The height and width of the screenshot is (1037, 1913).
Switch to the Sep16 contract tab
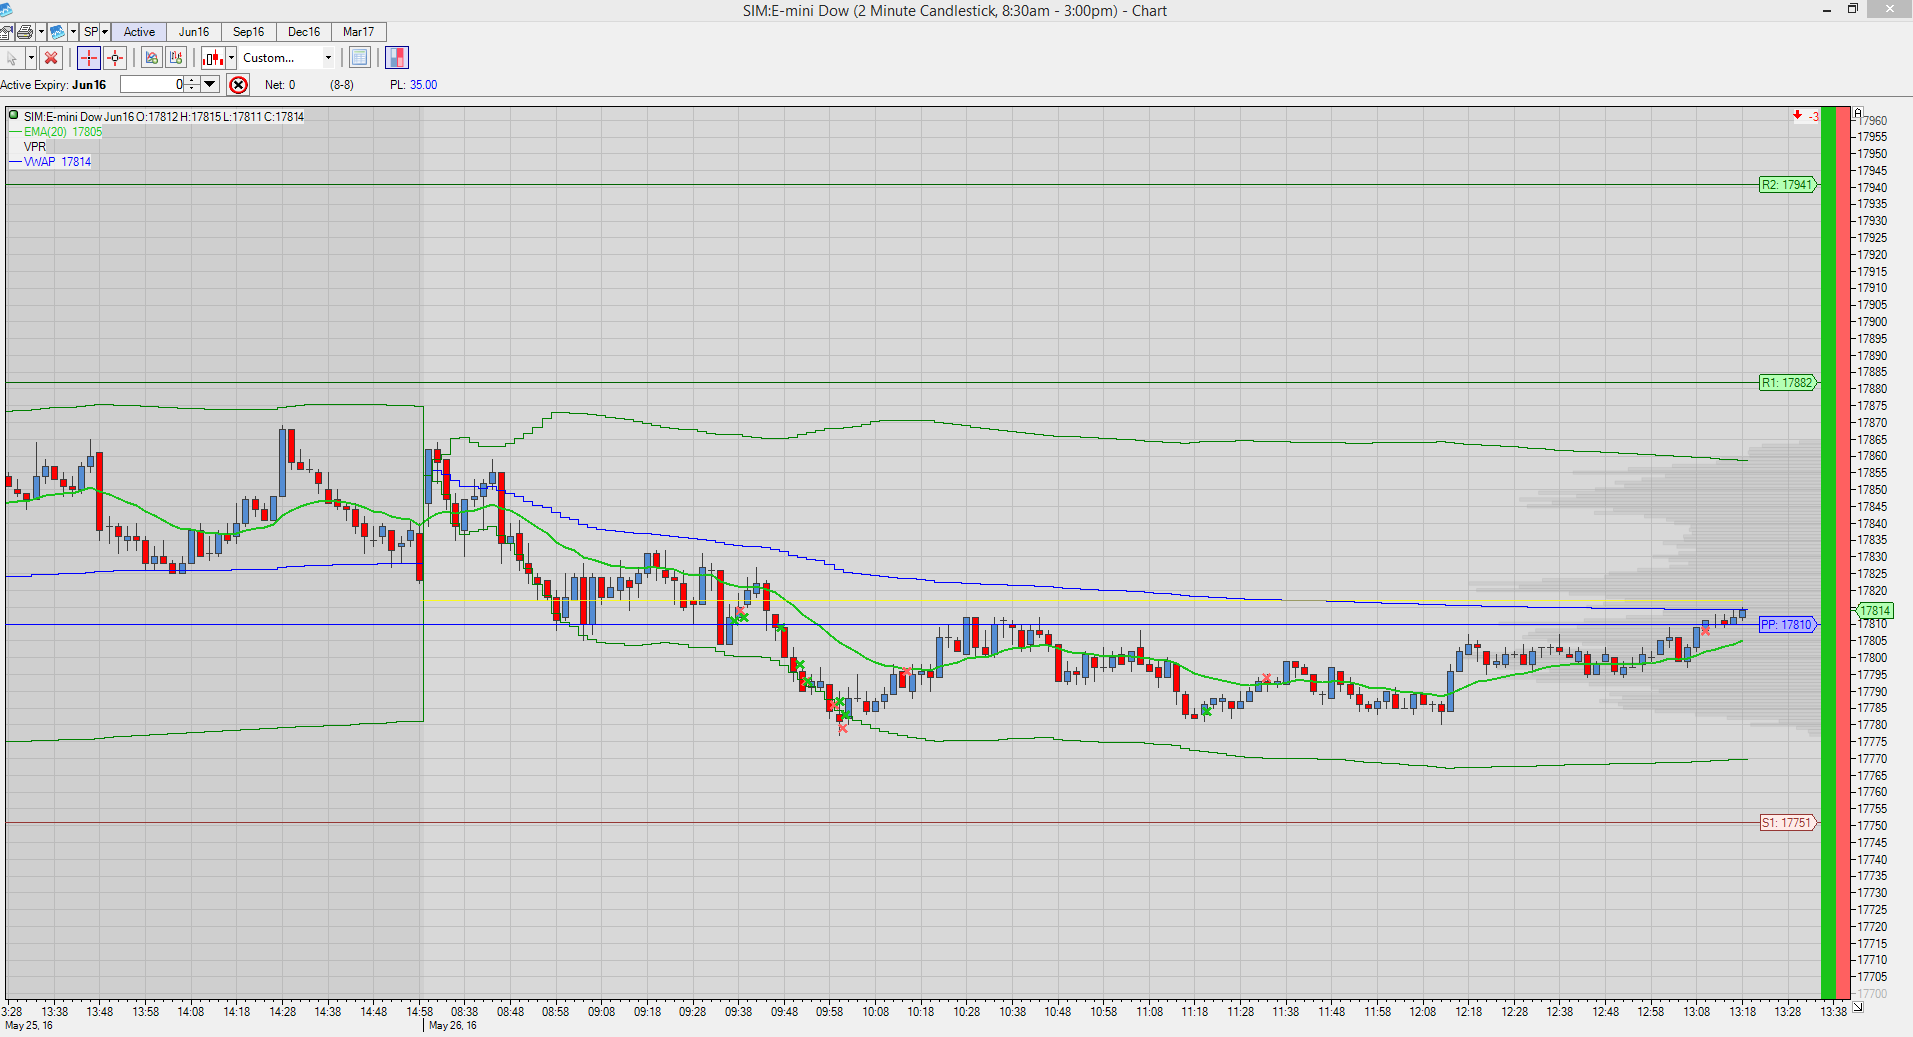[x=249, y=32]
